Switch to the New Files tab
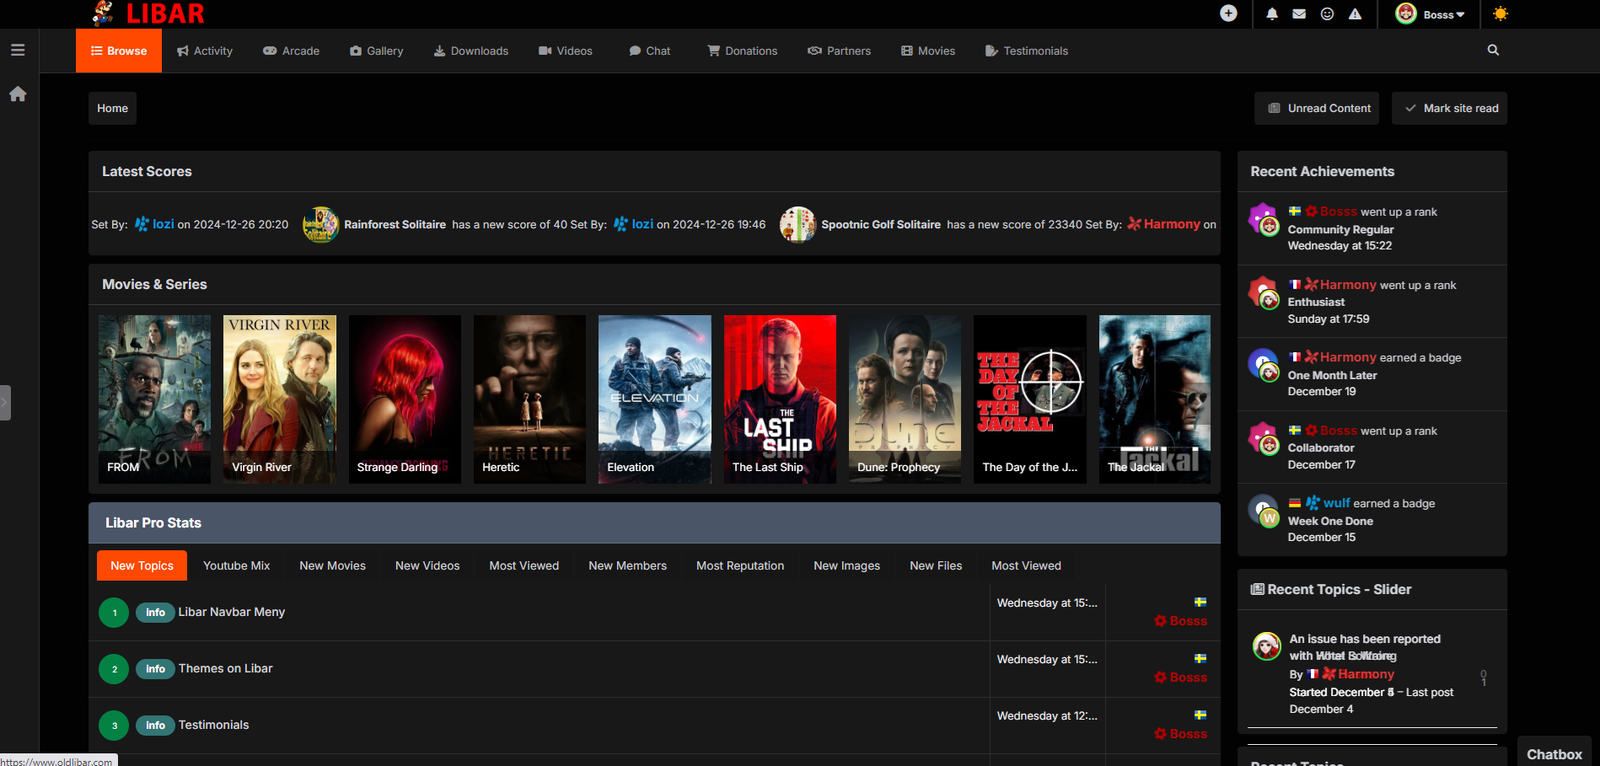Image resolution: width=1600 pixels, height=766 pixels. click(x=936, y=566)
